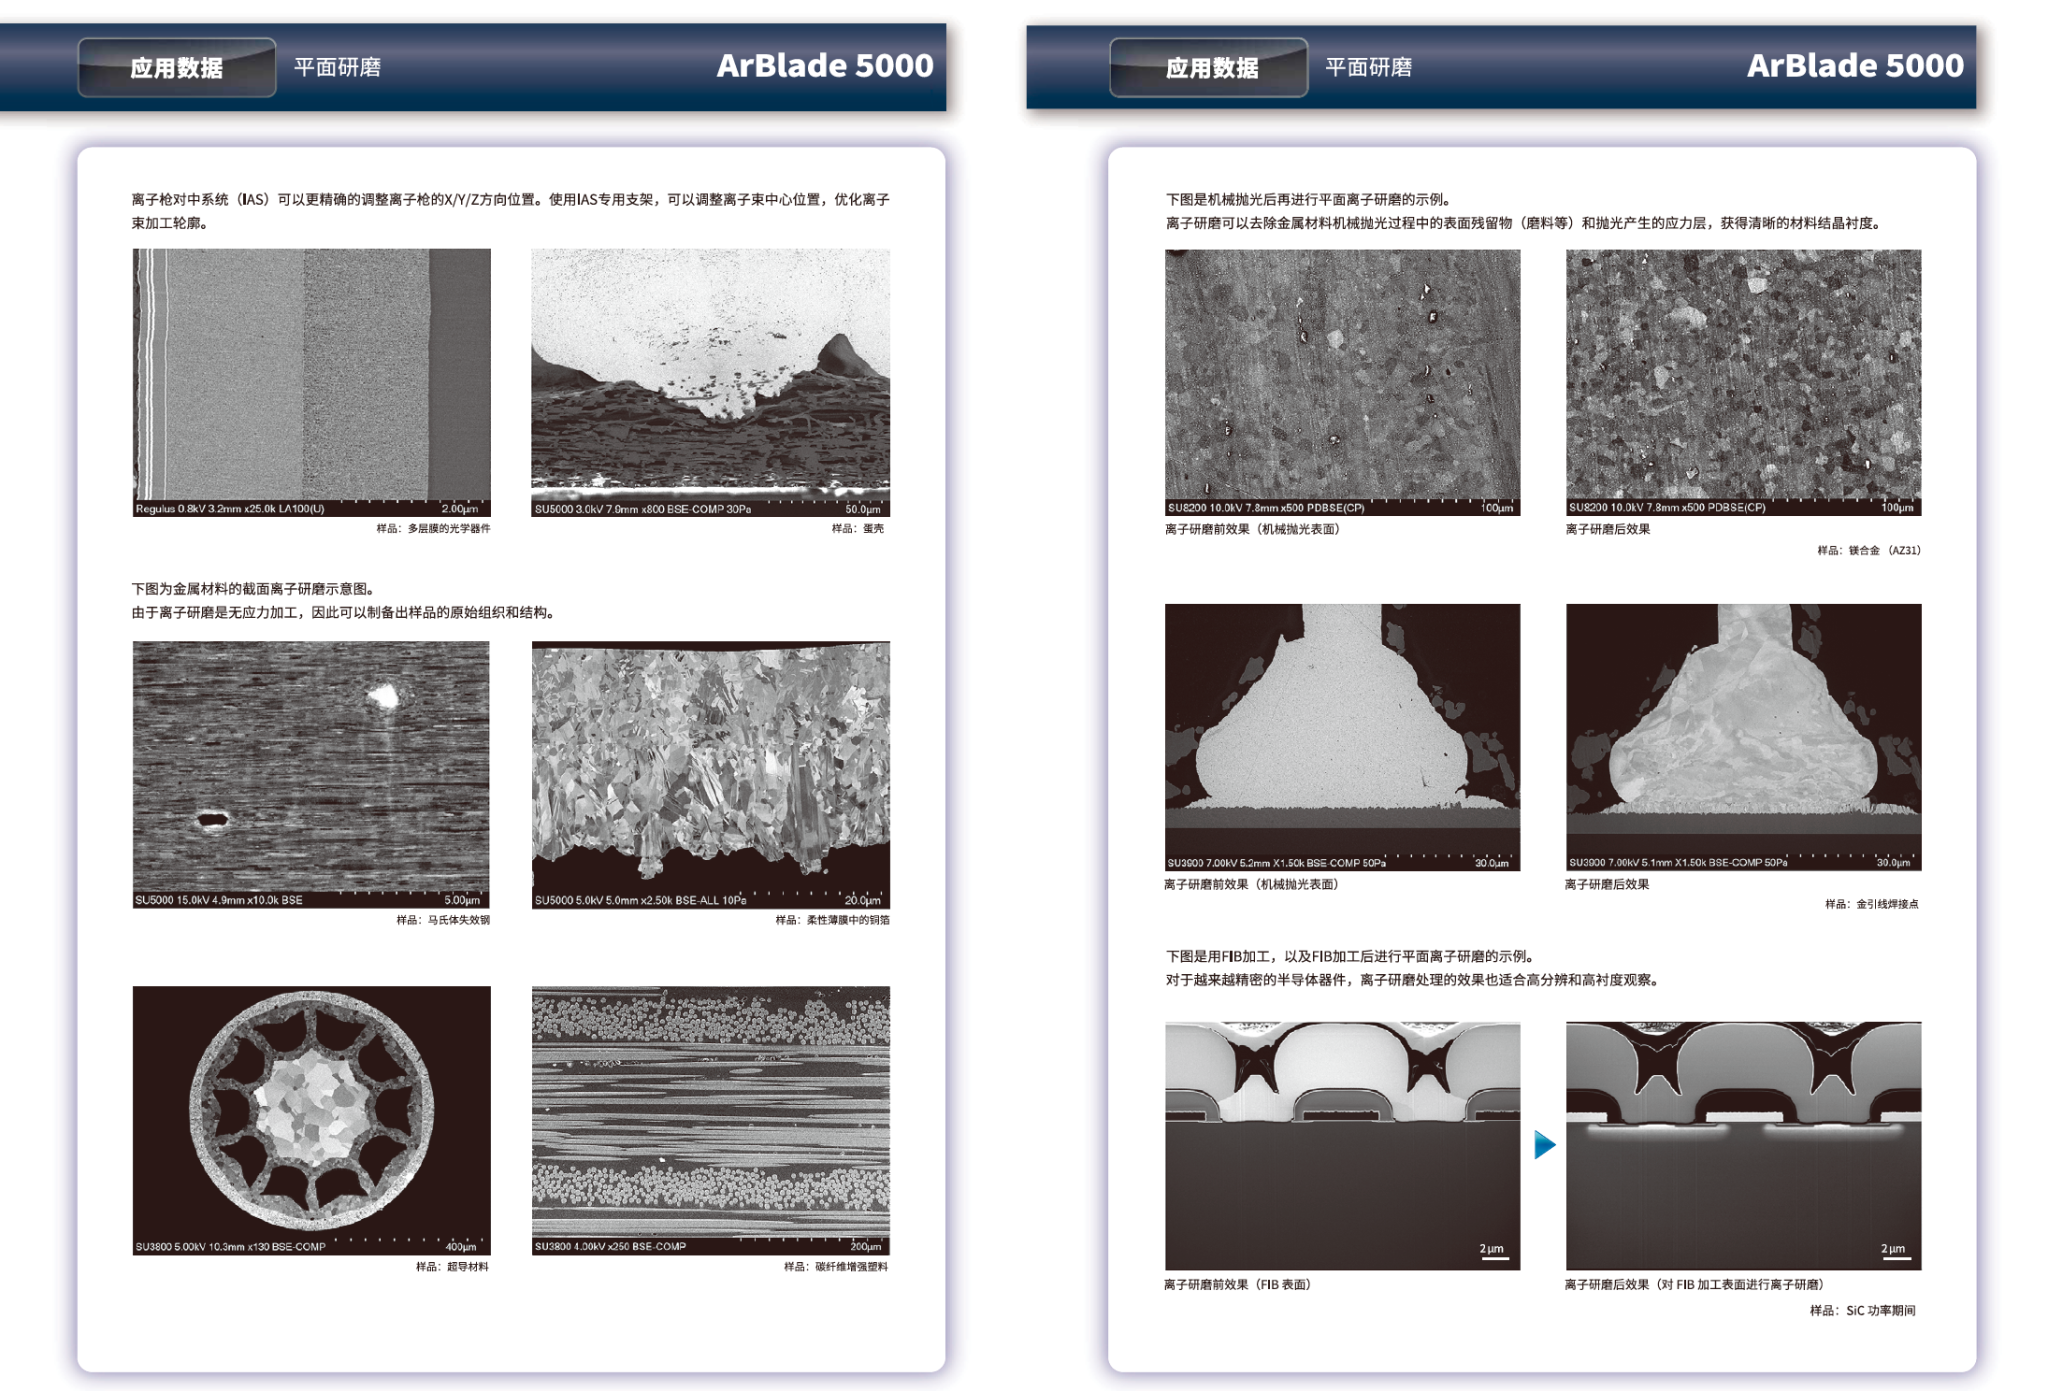Click the caption 样品: 碳纤维增强塑料
The image size is (2048, 1391).
point(836,1266)
